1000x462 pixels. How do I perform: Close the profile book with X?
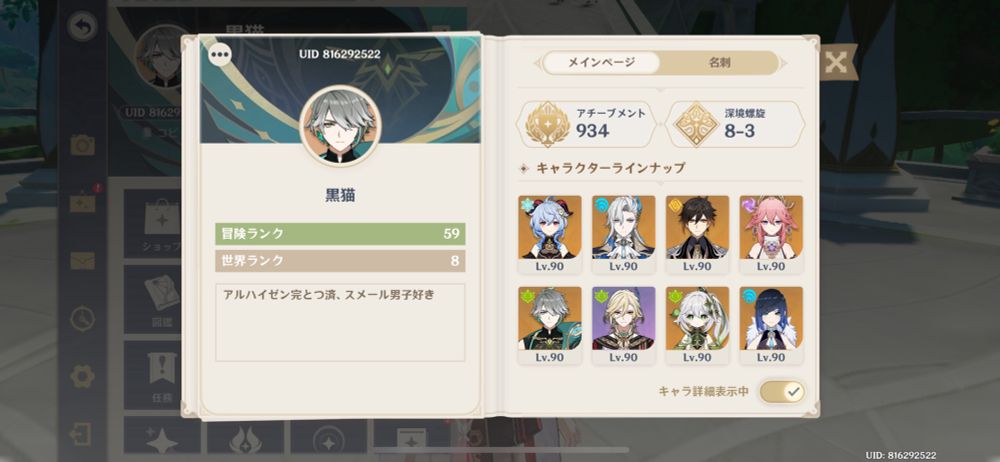click(835, 63)
